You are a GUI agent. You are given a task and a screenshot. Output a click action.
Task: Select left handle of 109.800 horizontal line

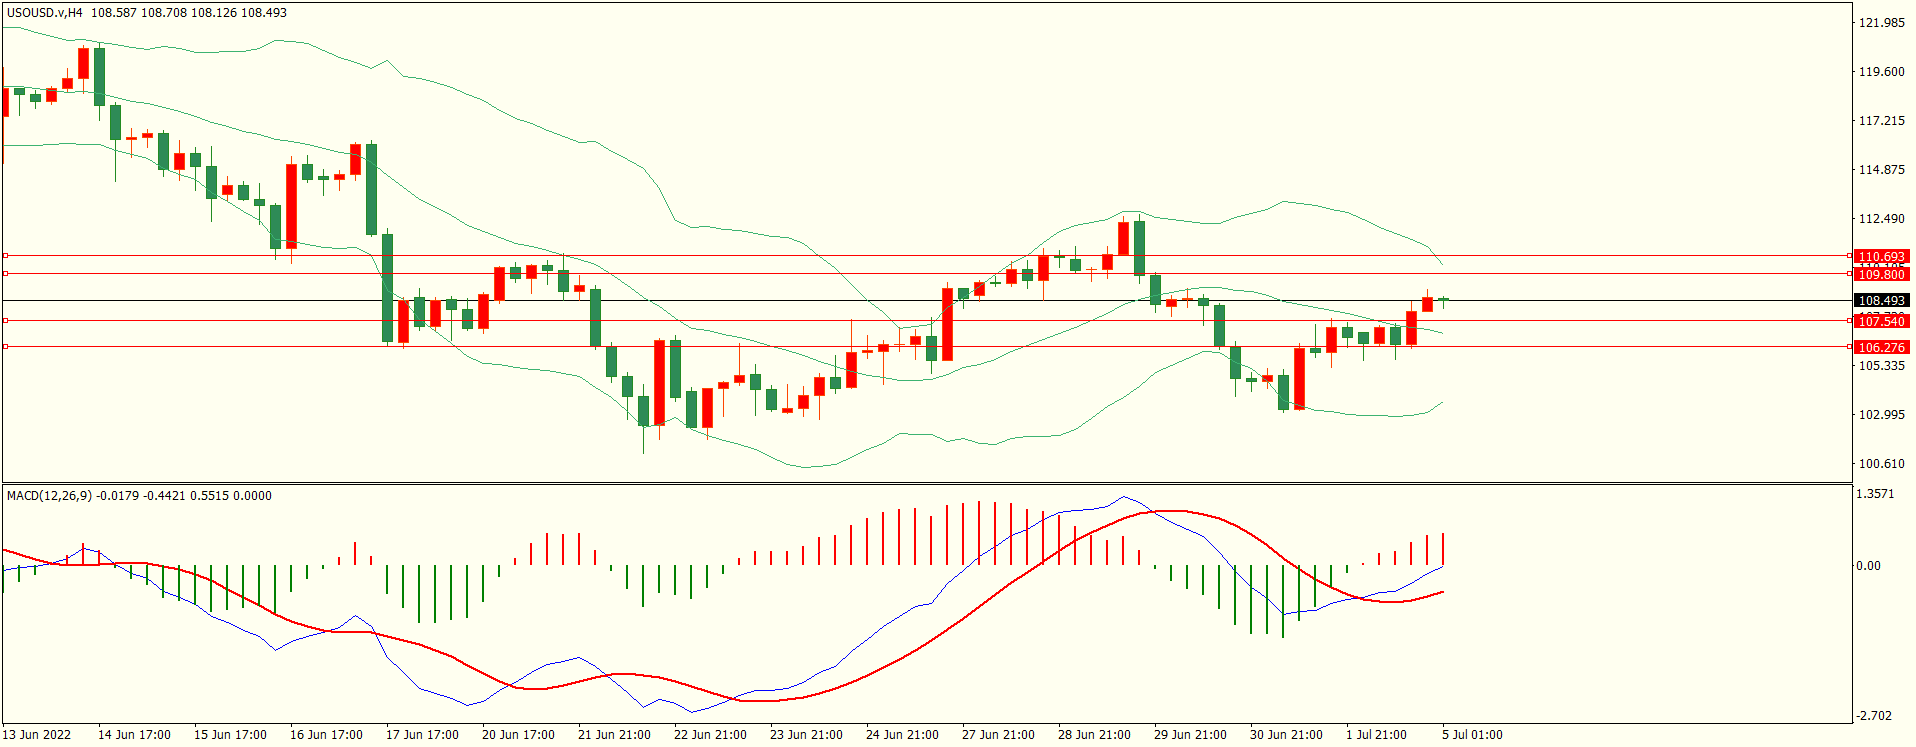5,274
